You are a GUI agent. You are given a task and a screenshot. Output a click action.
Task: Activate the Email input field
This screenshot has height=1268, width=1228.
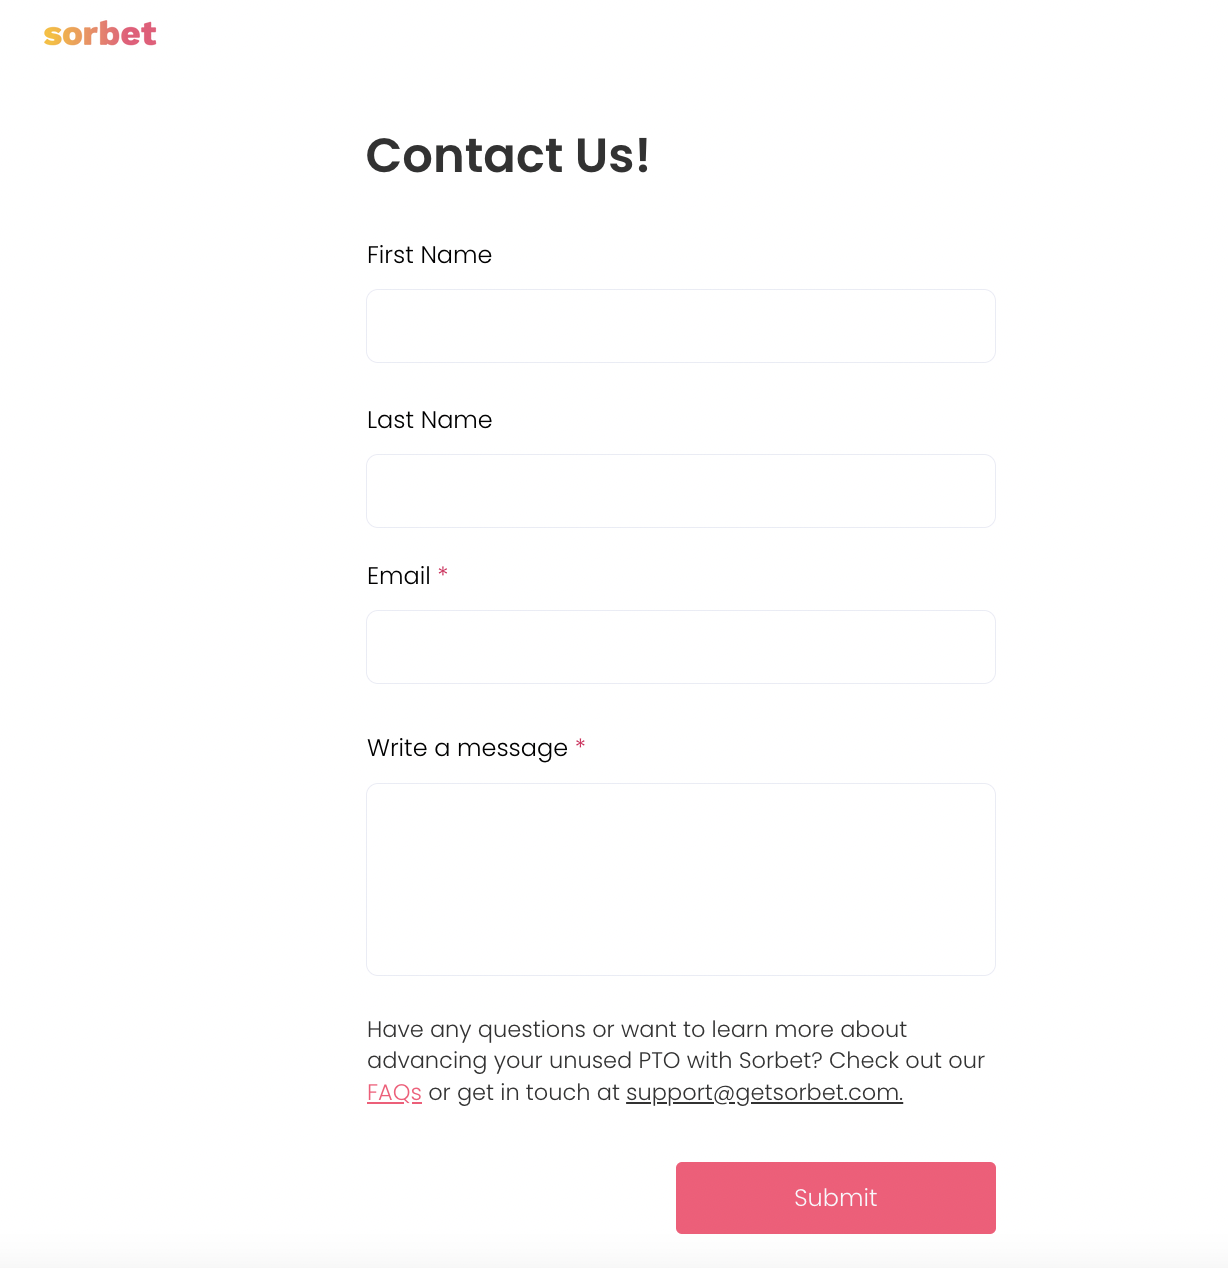[681, 647]
